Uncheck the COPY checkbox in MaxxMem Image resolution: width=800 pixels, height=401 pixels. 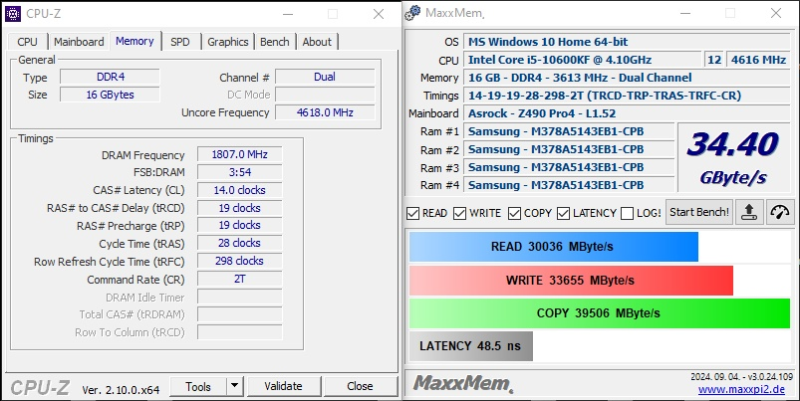coord(514,213)
